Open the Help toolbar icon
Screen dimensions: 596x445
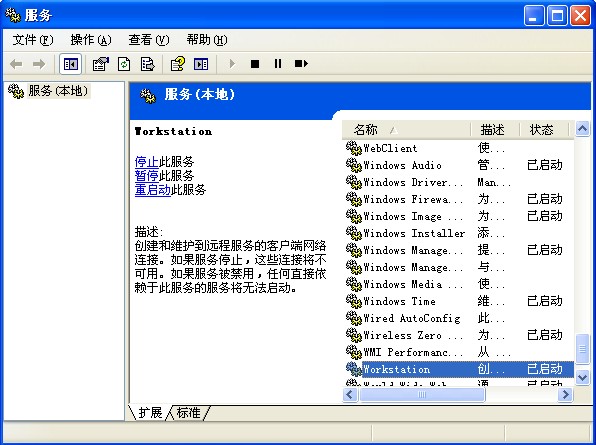click(x=178, y=64)
